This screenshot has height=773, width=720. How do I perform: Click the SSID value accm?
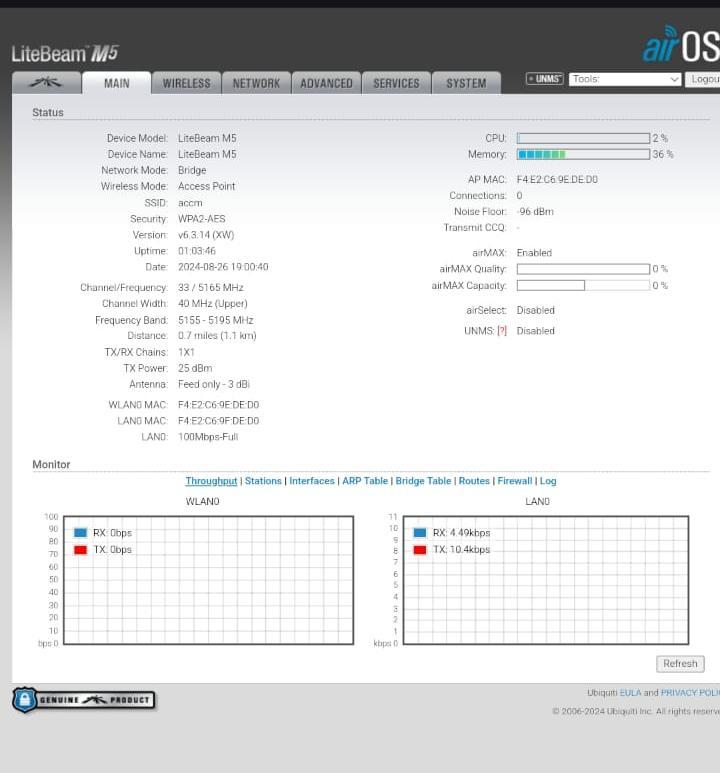pos(190,203)
